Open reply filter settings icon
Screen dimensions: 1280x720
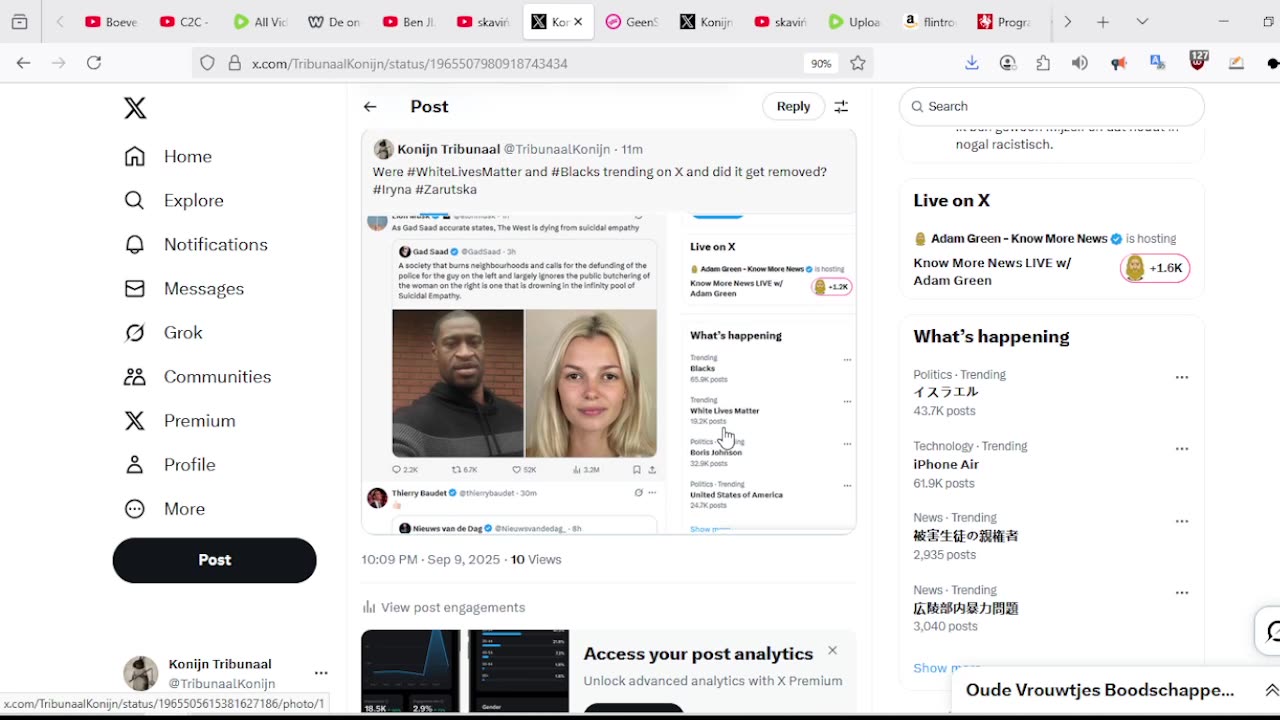click(x=841, y=106)
